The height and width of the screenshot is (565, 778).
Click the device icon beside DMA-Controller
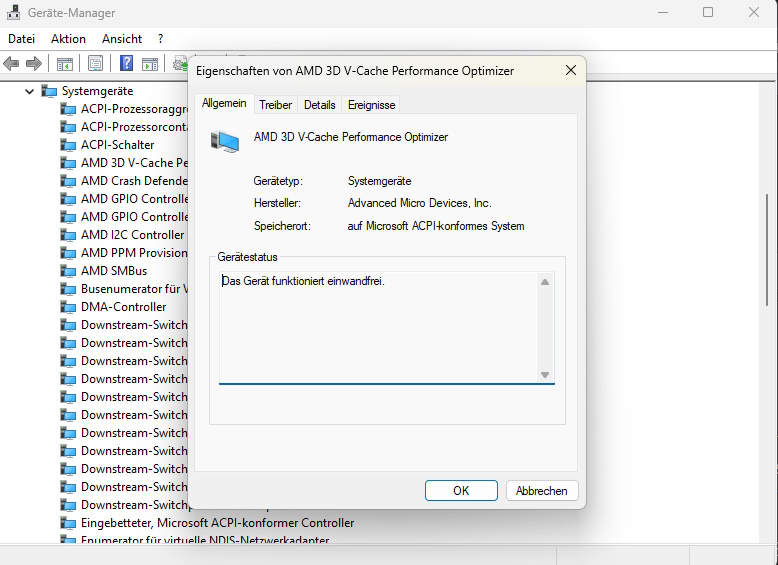pos(68,307)
